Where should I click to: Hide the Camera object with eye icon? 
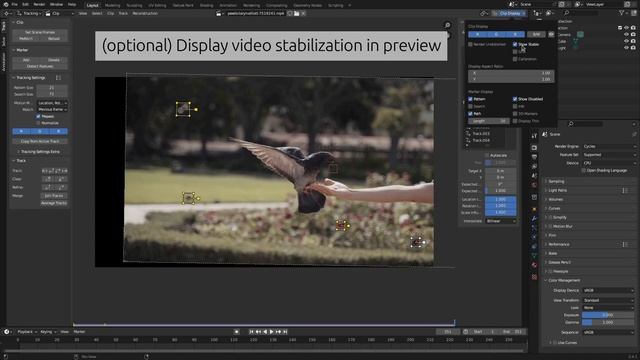coord(627,34)
